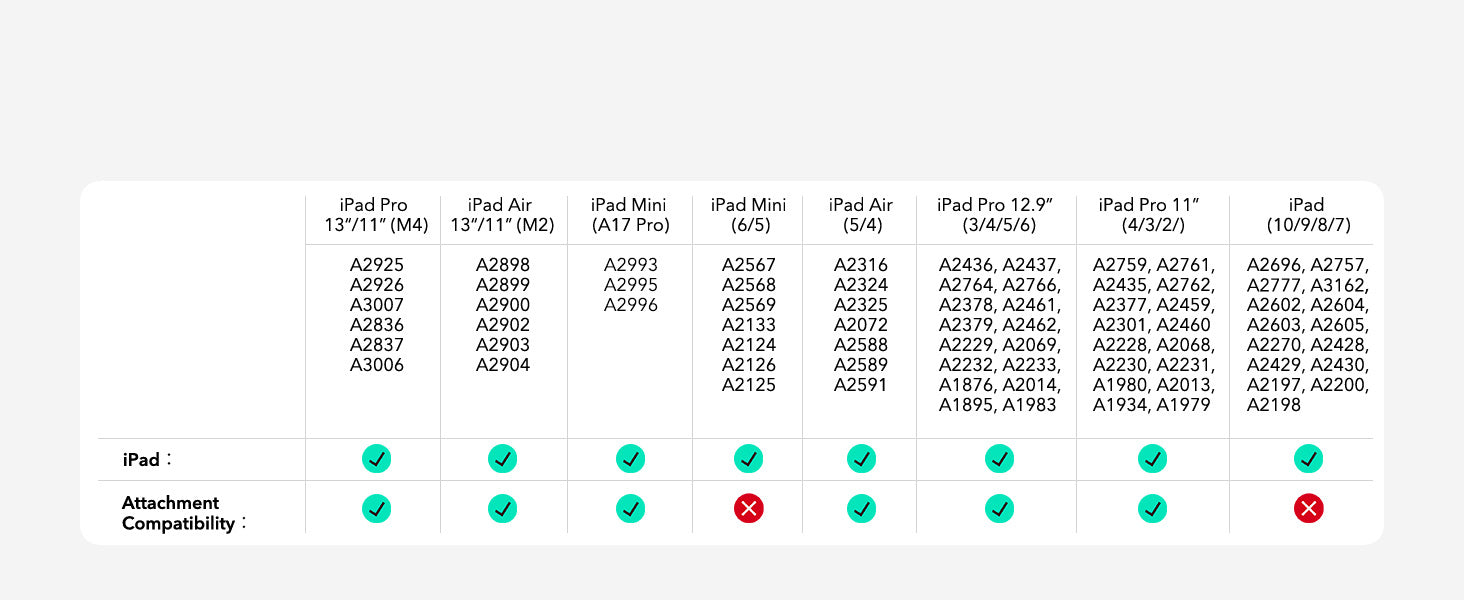Select the iPad Pro 13"/11" (M4) column header

click(376, 215)
